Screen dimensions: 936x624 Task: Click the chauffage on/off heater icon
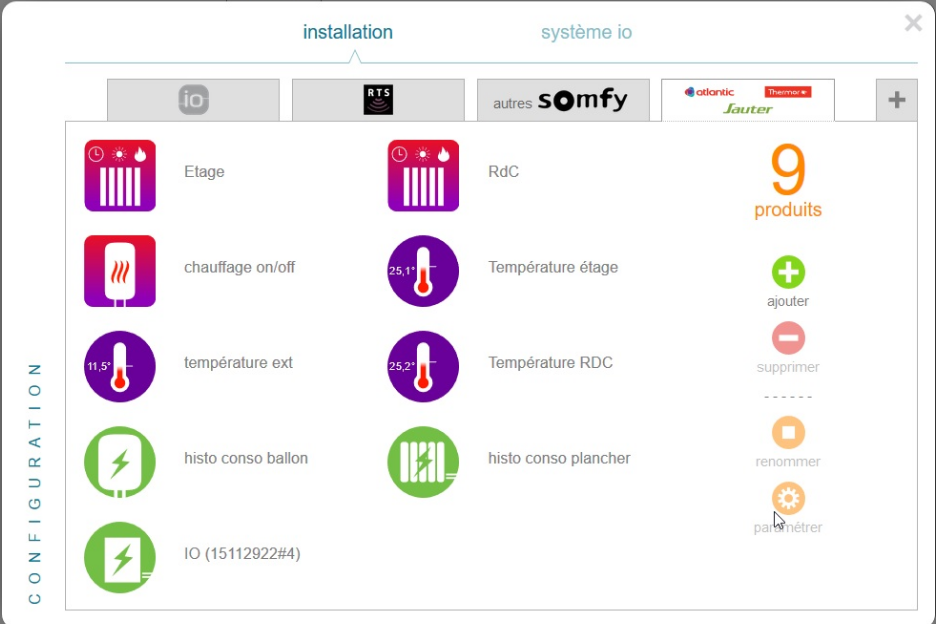click(120, 271)
